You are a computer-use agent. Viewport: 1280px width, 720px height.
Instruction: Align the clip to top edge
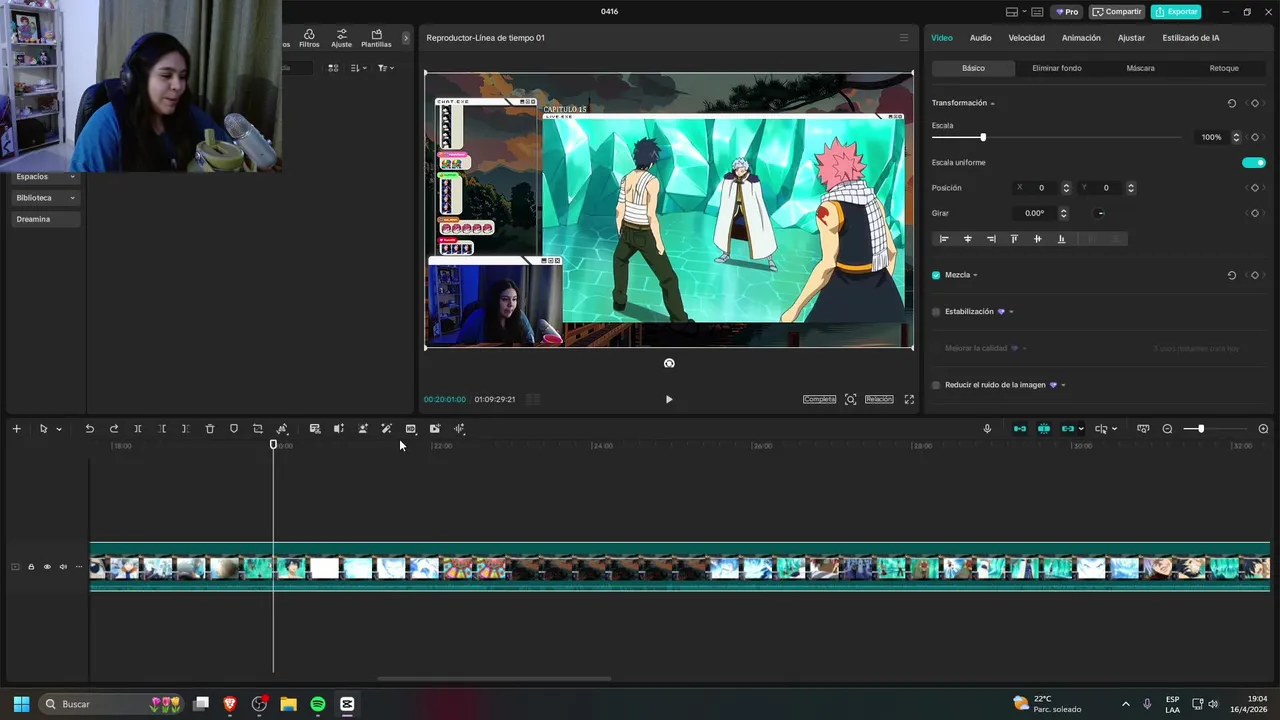point(1014,239)
